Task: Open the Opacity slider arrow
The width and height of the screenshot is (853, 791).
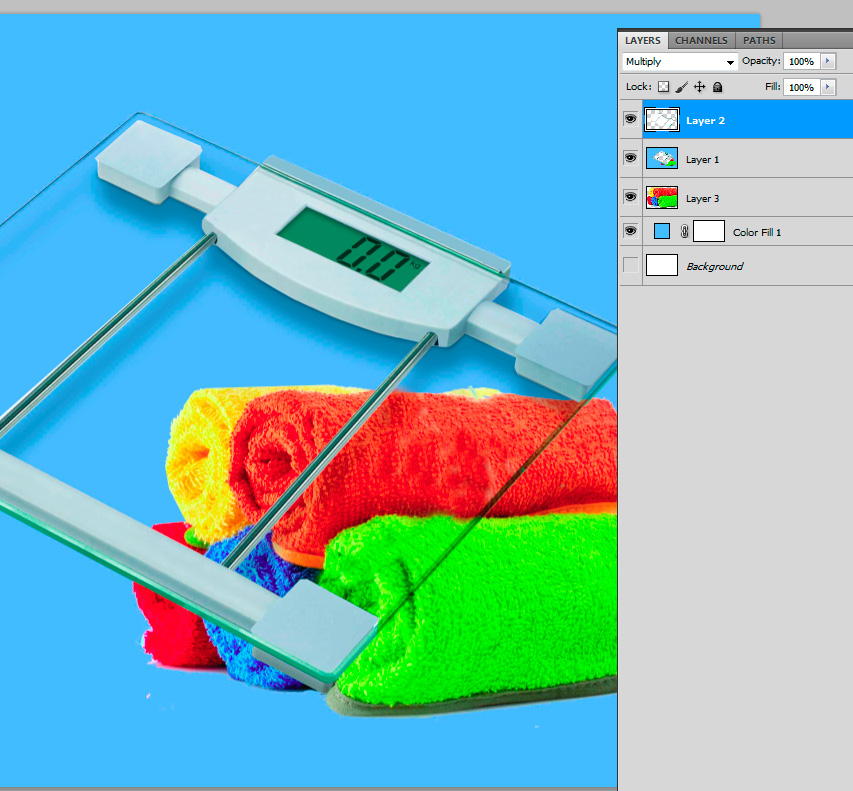Action: (x=827, y=61)
